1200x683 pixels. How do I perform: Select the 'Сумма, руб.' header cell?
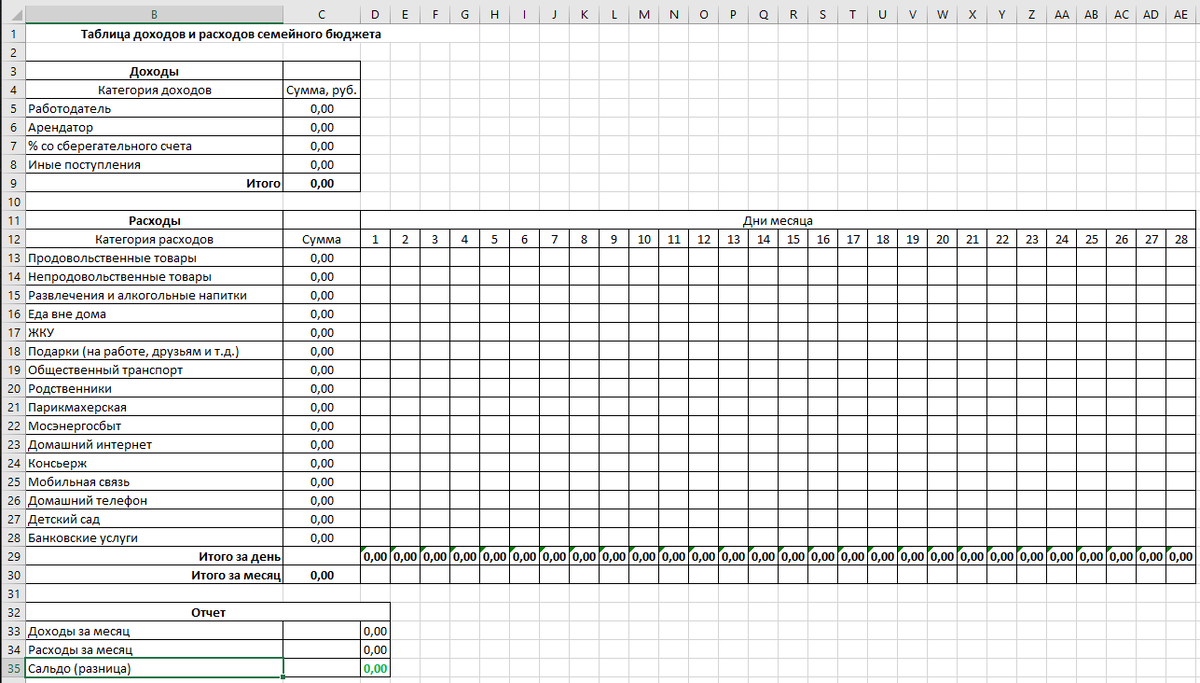coord(322,90)
